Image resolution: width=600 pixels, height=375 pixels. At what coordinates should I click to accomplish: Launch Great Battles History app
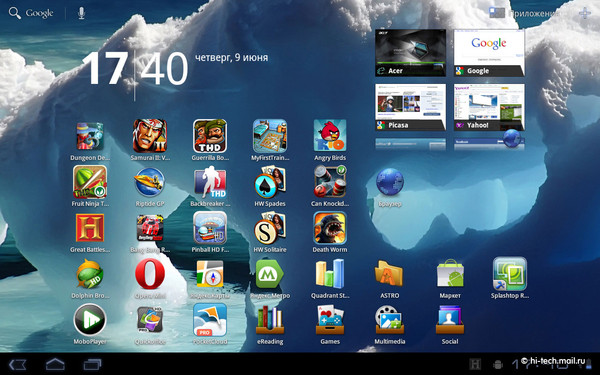click(90, 228)
